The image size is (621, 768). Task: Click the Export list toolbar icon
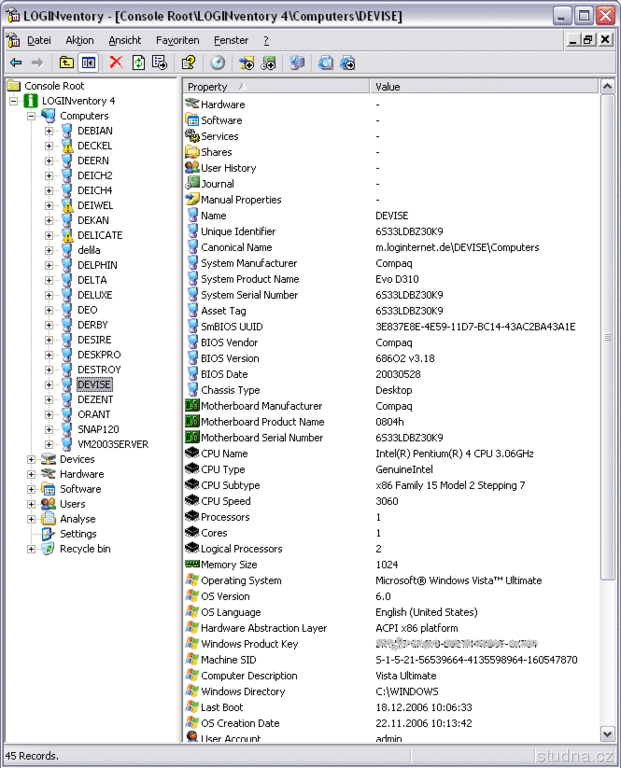tap(160, 63)
